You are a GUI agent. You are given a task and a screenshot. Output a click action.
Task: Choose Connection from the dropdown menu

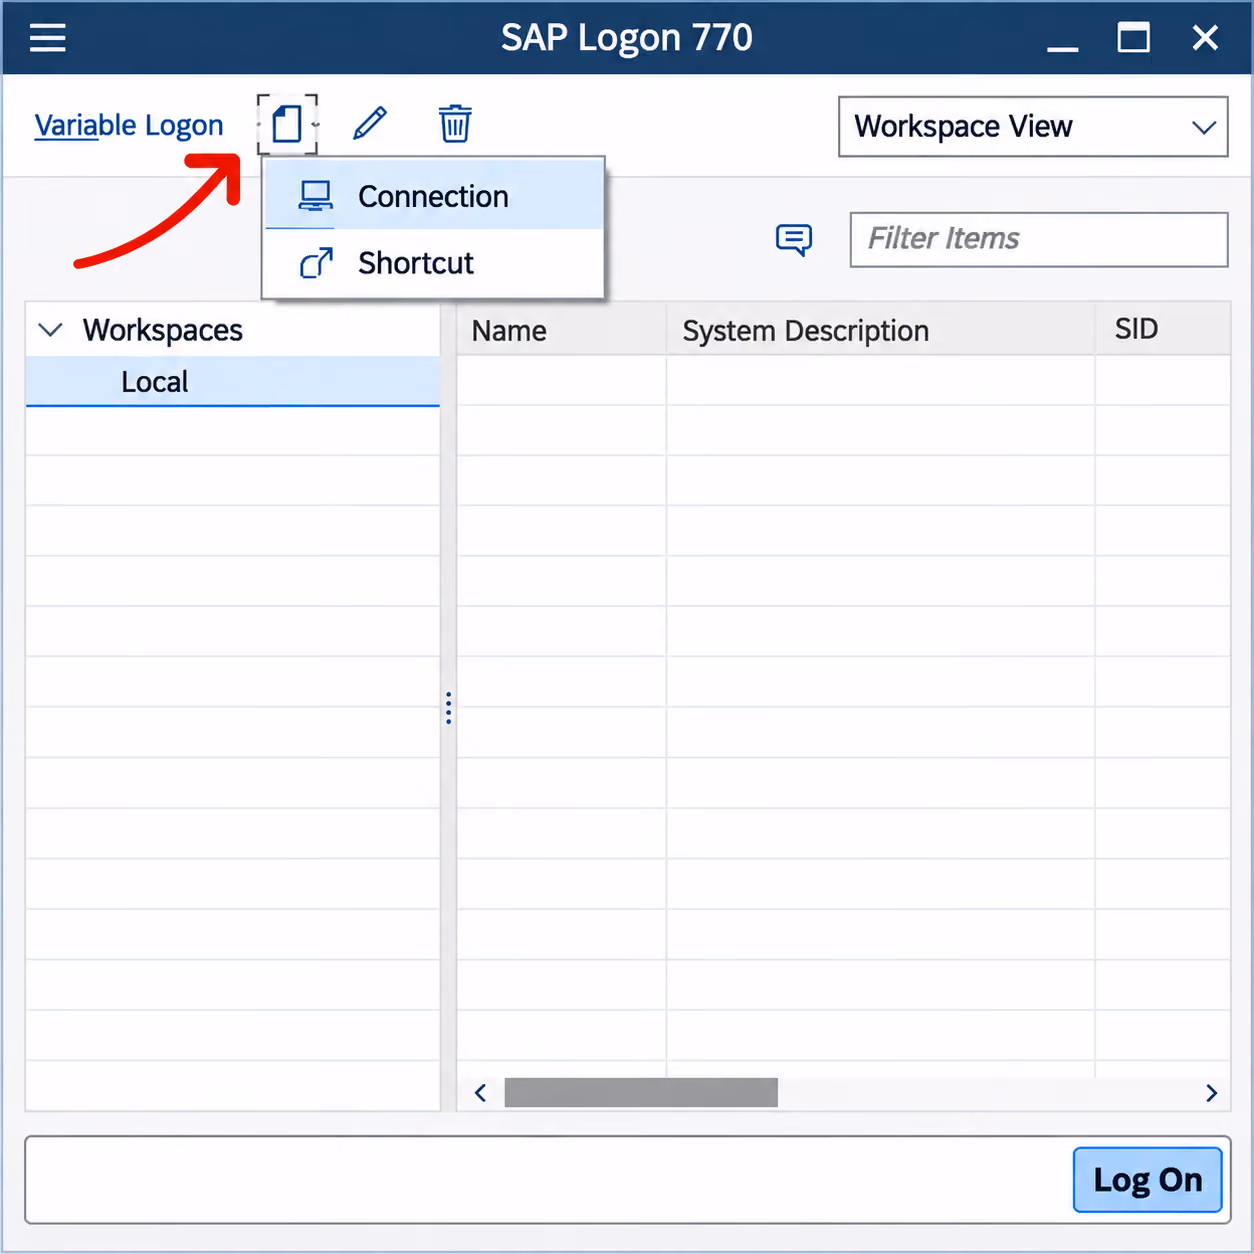(434, 196)
